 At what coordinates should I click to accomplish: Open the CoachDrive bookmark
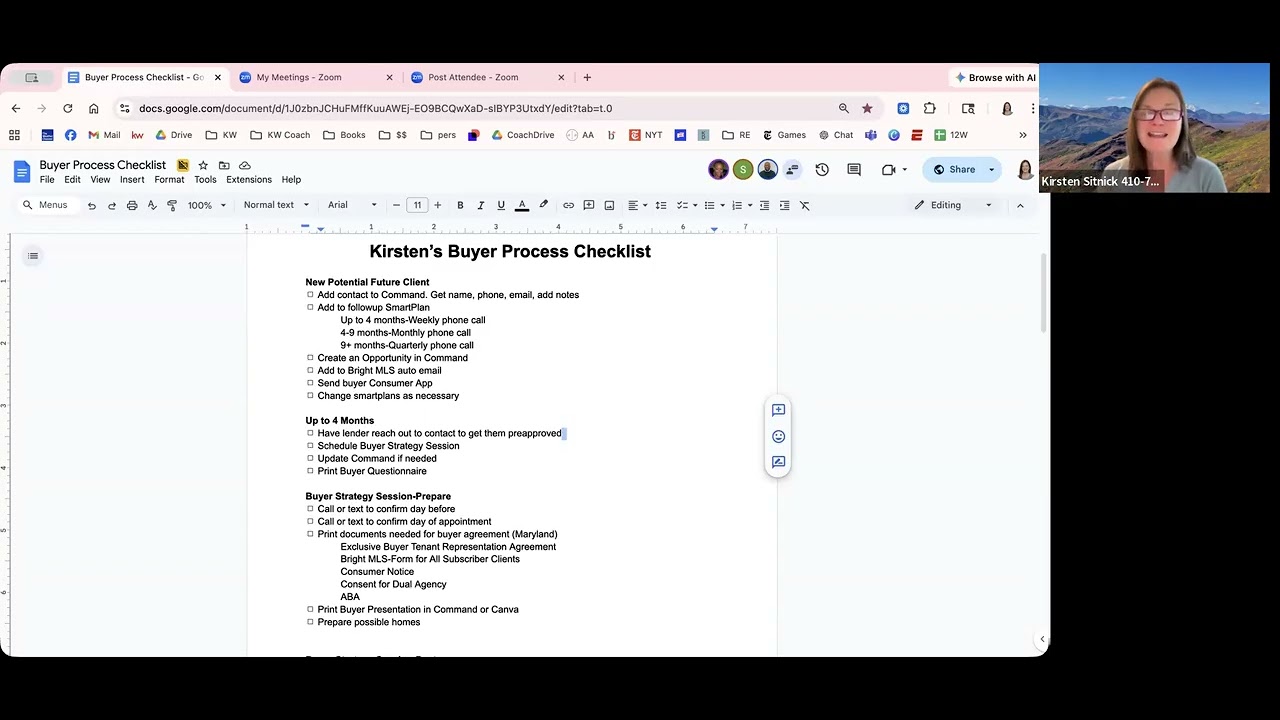[522, 135]
